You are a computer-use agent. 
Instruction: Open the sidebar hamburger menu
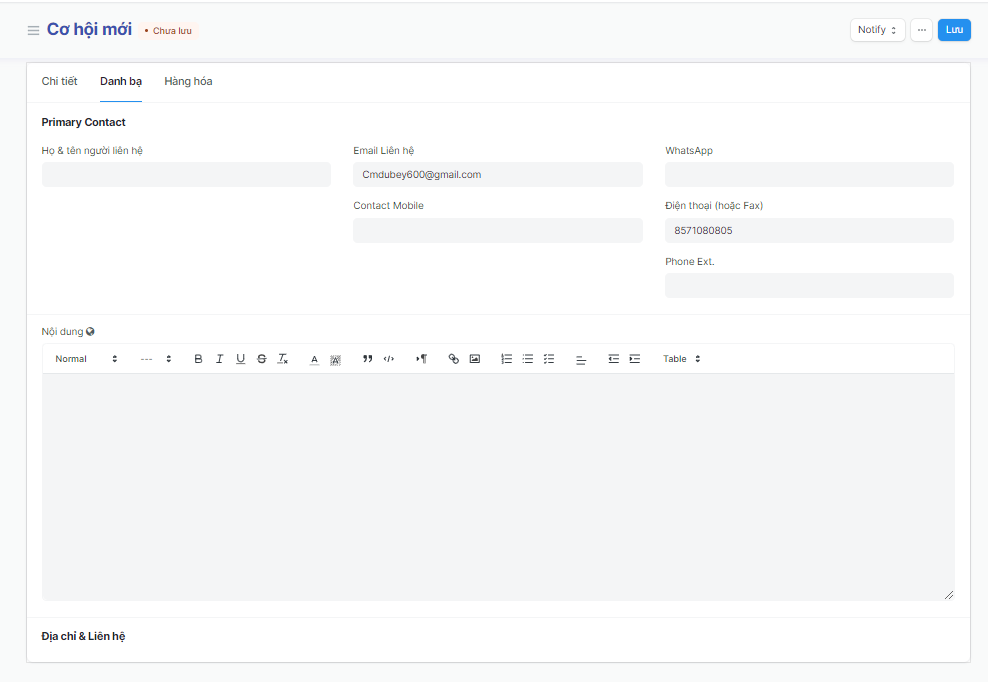click(x=33, y=30)
